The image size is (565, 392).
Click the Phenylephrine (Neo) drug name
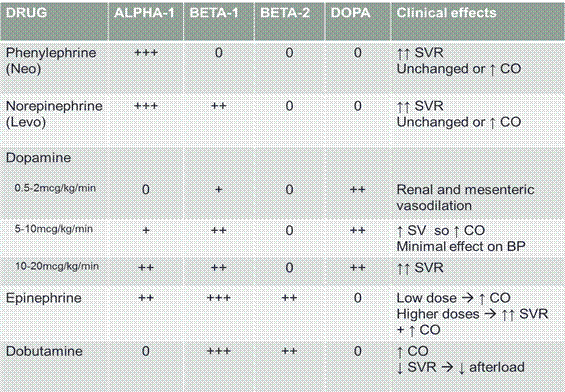pyautogui.click(x=51, y=61)
